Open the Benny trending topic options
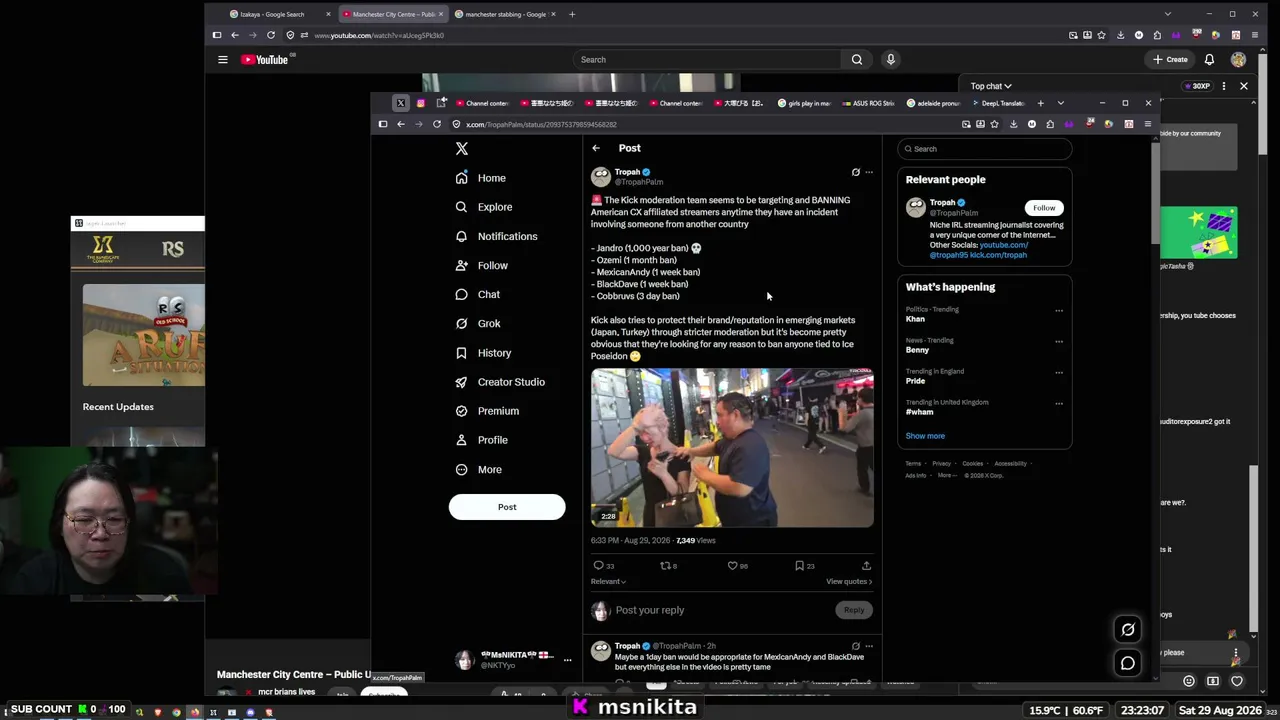 point(1059,341)
